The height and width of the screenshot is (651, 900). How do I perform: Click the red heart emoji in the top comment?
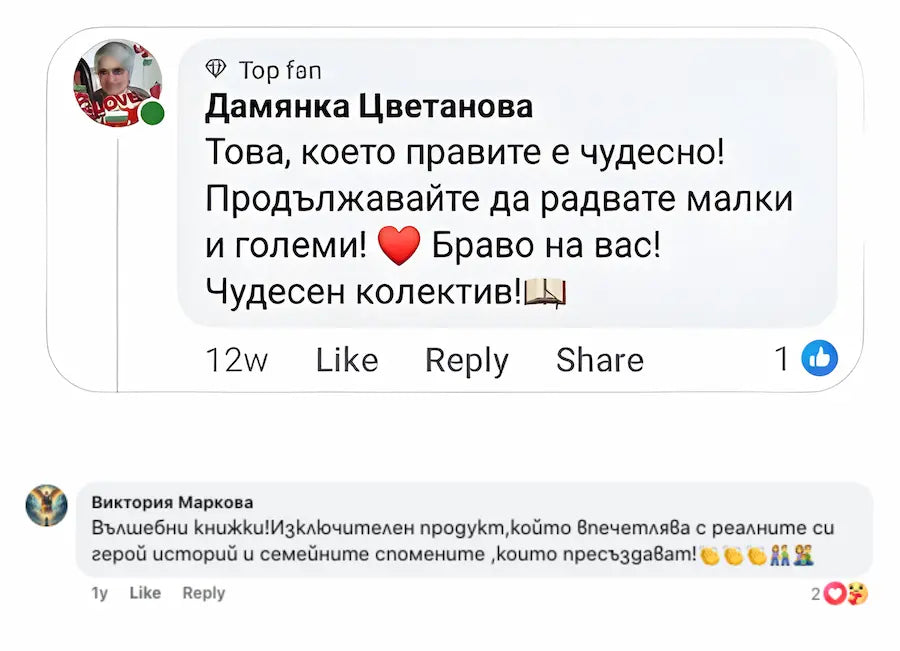coord(399,246)
